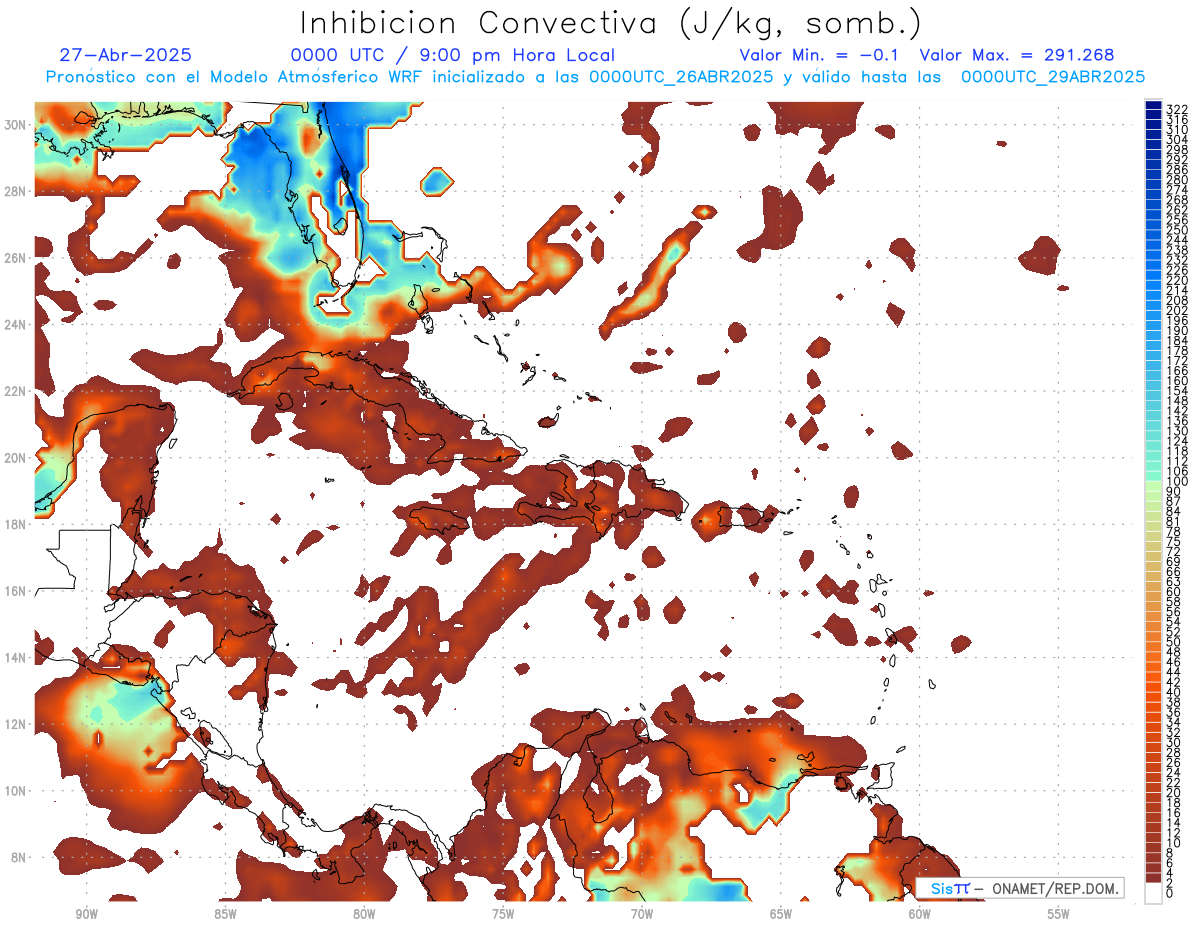
Task: Click the '80W' longitude label
Action: pyautogui.click(x=364, y=915)
